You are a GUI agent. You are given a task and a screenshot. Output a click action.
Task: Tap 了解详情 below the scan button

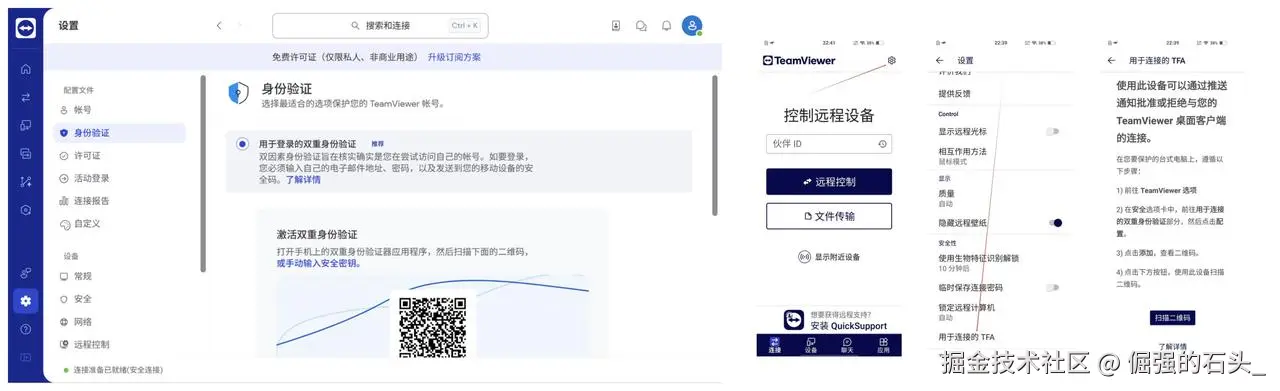click(x=1172, y=347)
